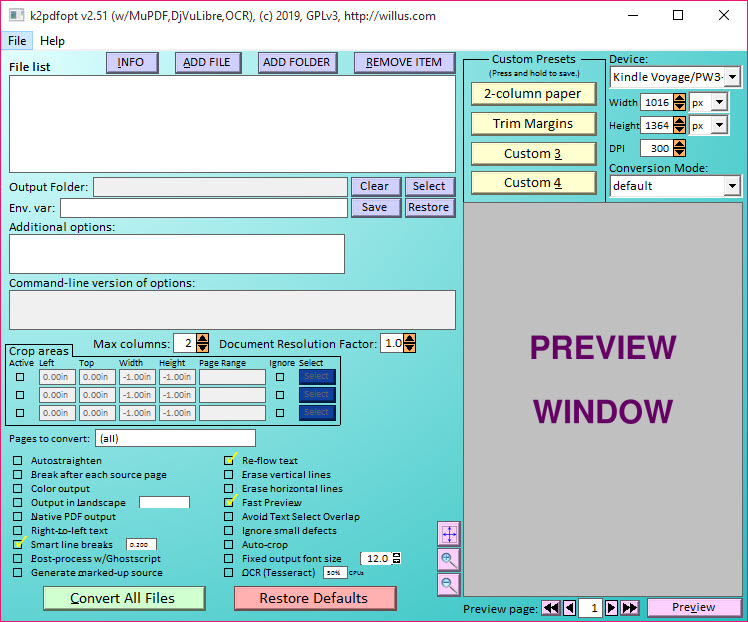
Task: Apply the Trim Margins preset
Action: coord(533,124)
